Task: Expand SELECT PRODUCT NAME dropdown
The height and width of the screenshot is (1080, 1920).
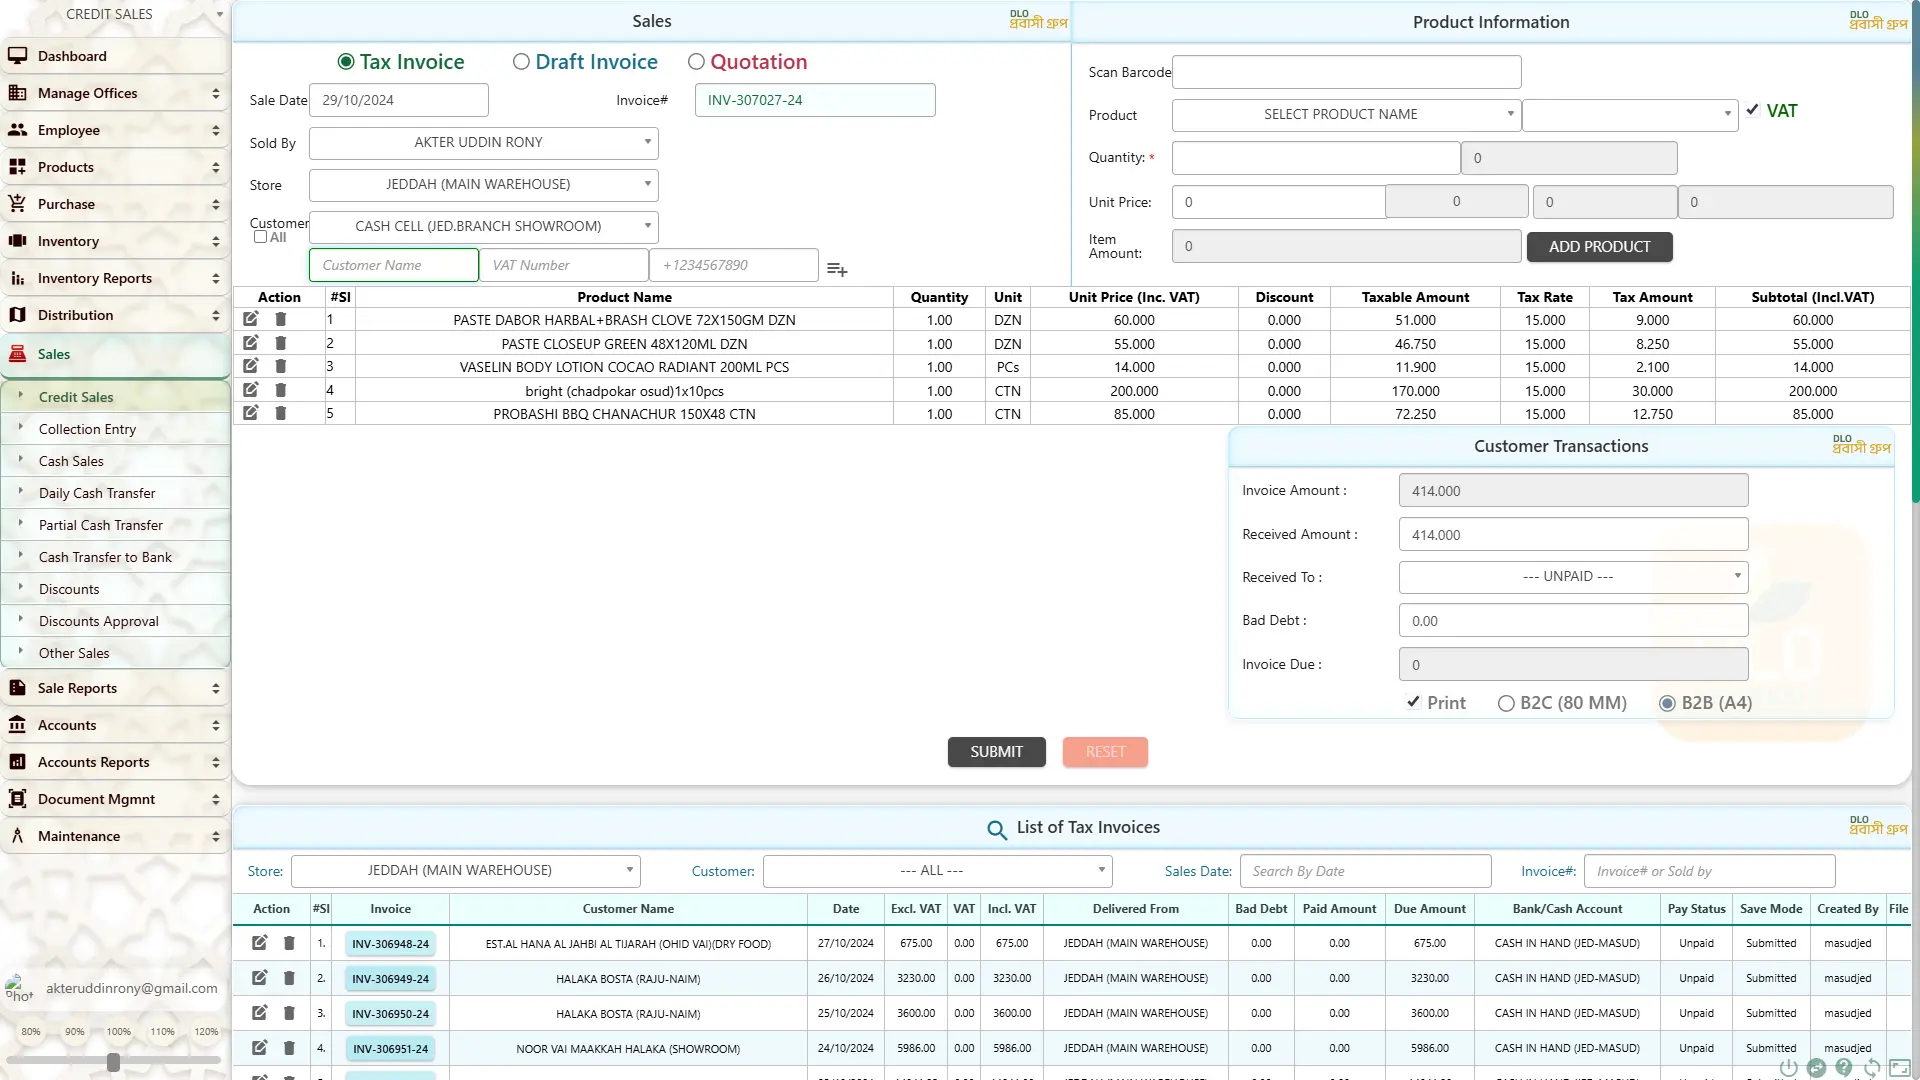Action: (x=1346, y=115)
